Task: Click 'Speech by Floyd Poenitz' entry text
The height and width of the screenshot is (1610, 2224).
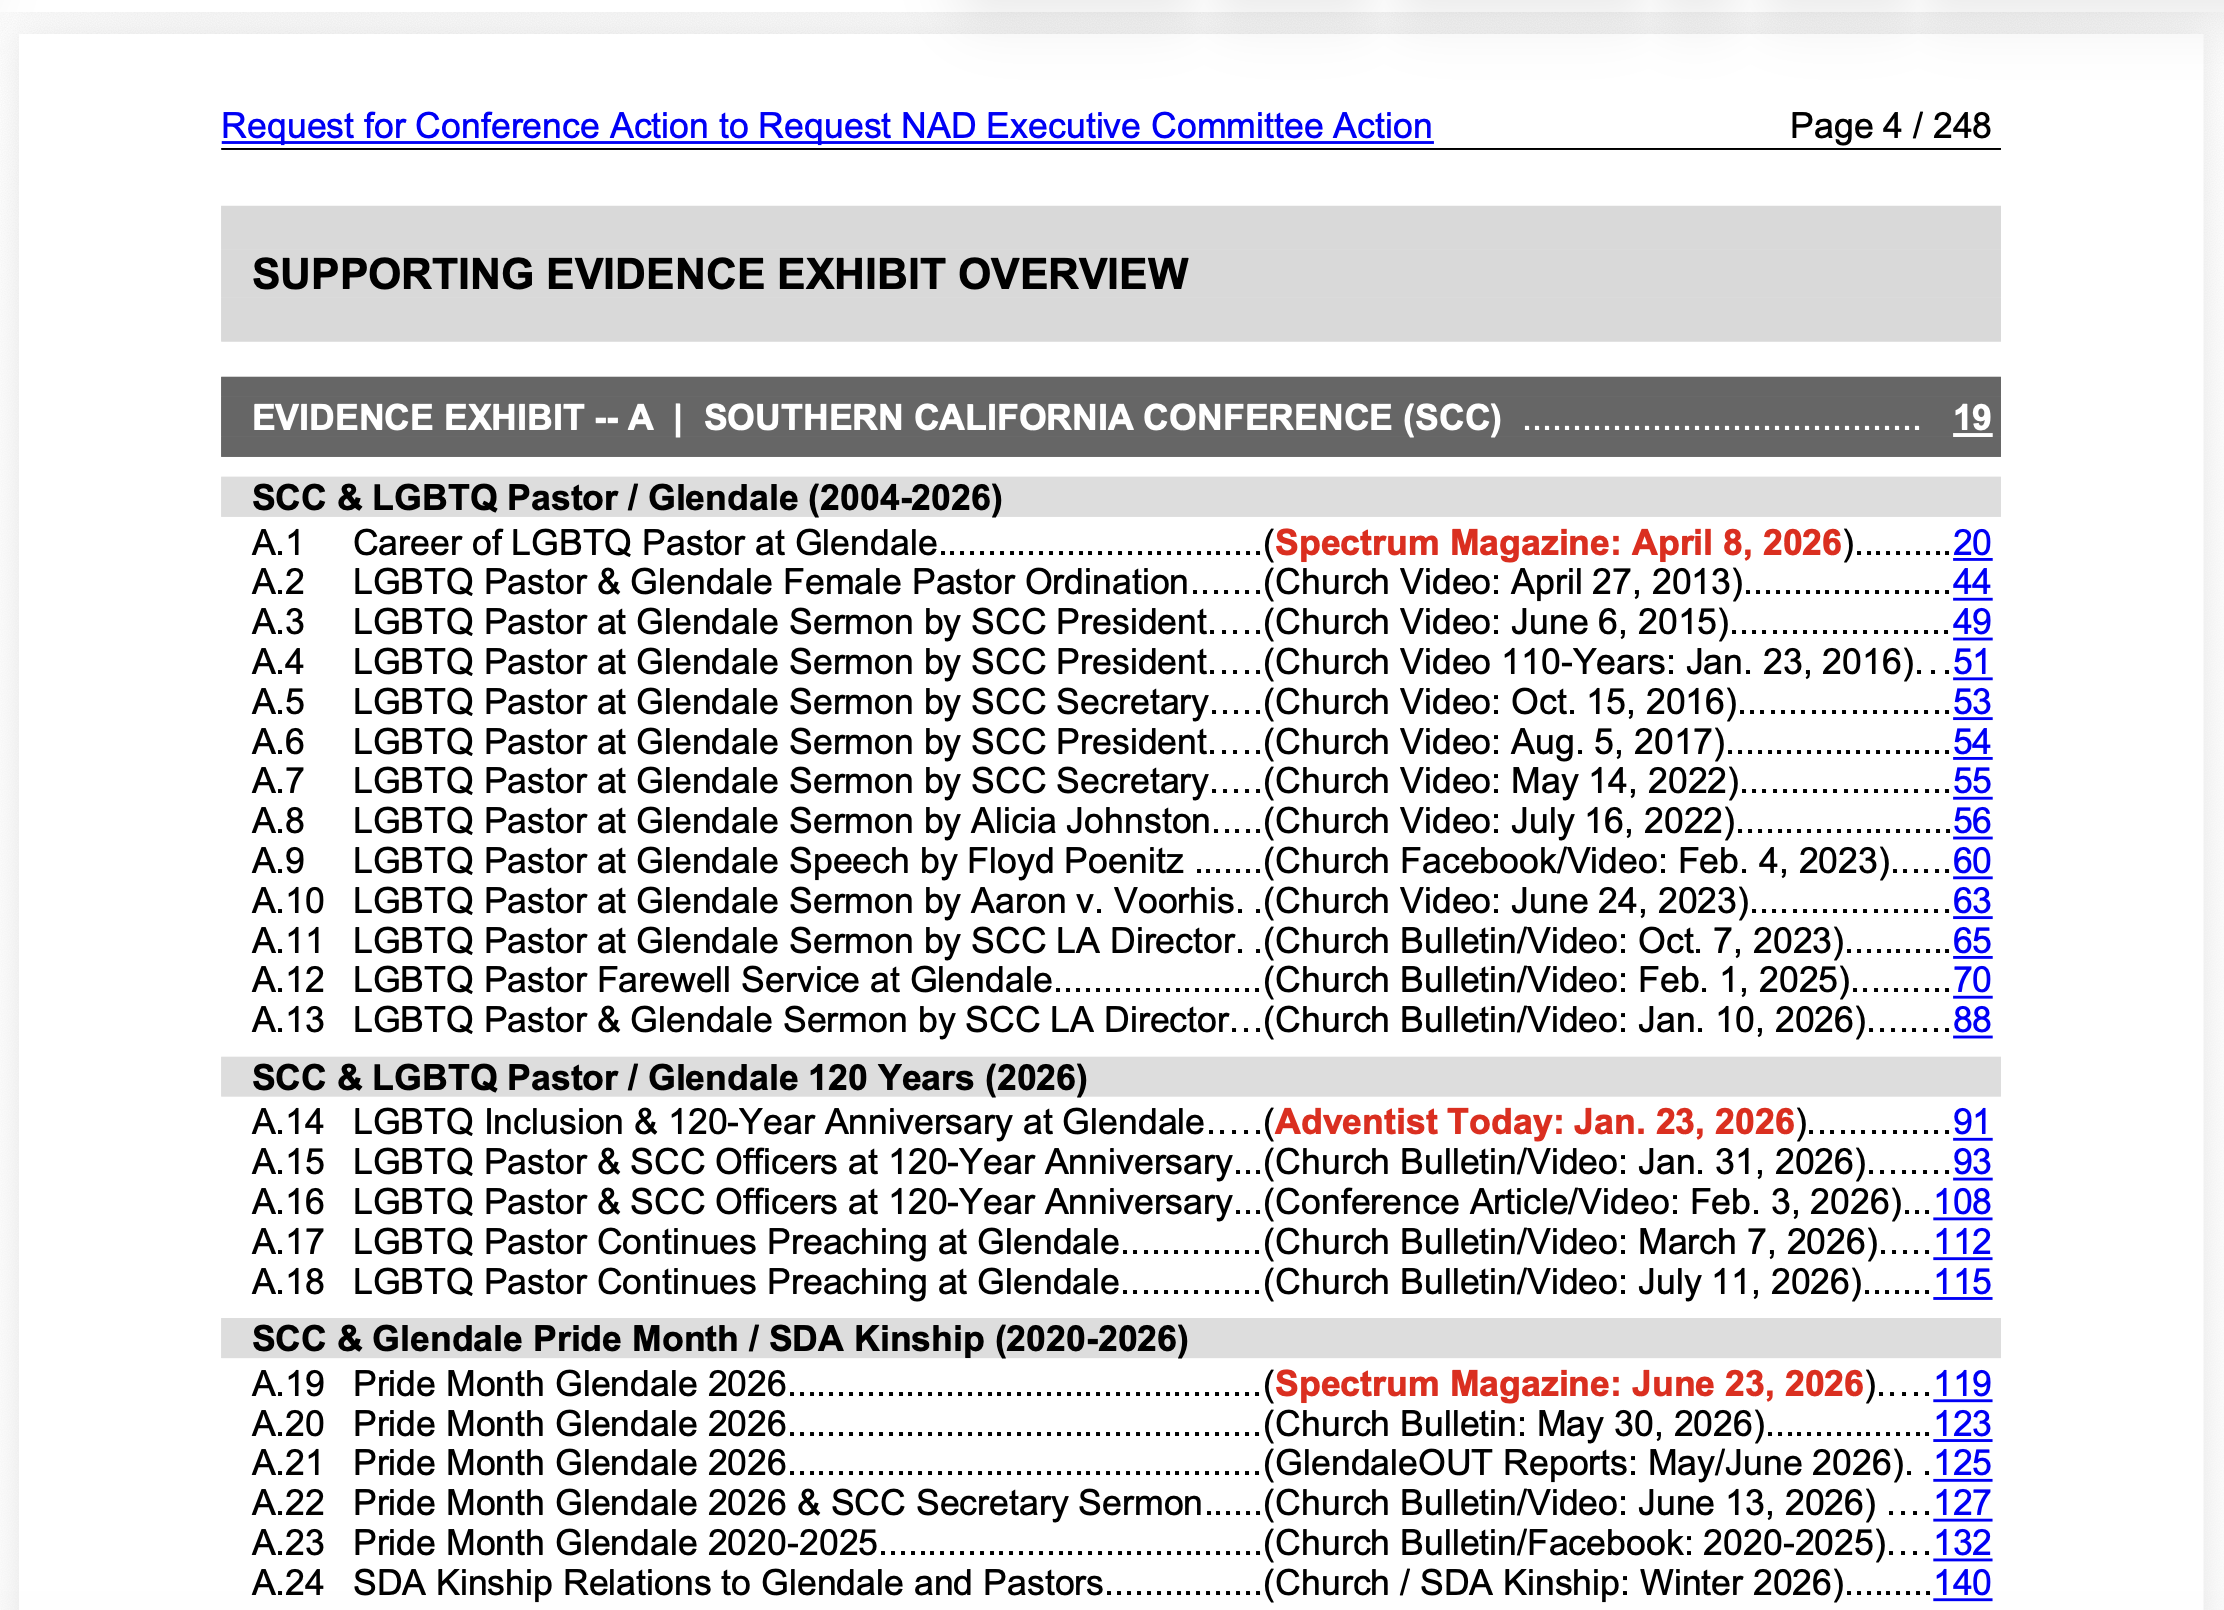Action: click(986, 861)
